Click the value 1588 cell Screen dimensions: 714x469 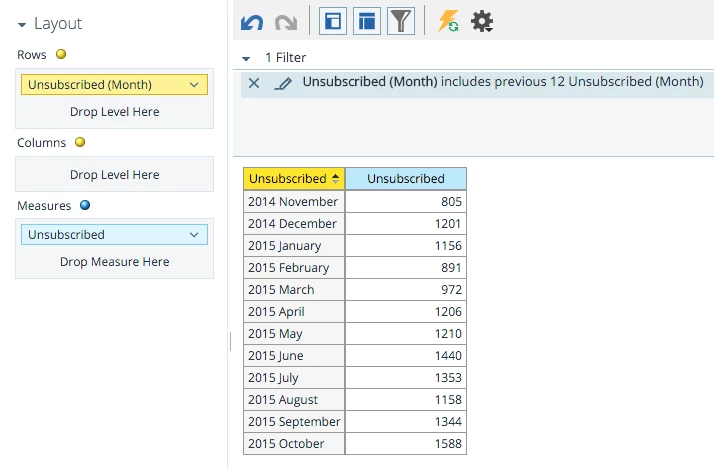point(406,444)
